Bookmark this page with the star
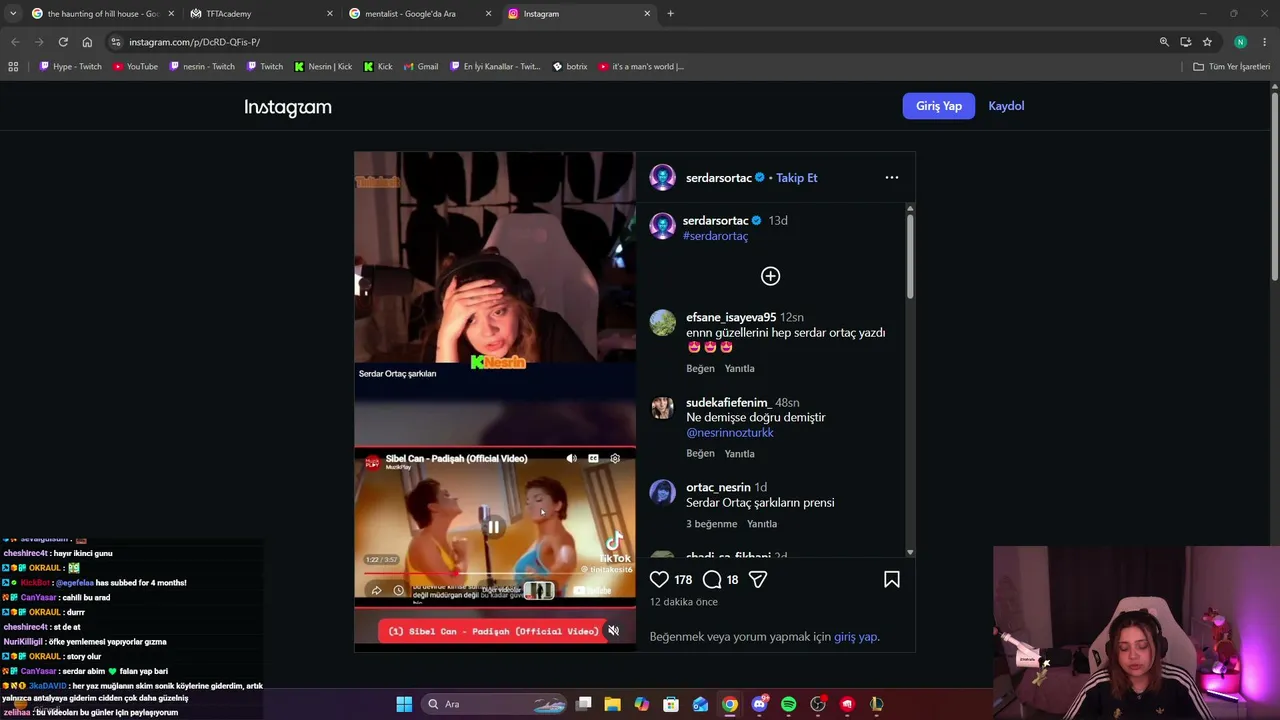The width and height of the screenshot is (1280, 720). click(1207, 42)
